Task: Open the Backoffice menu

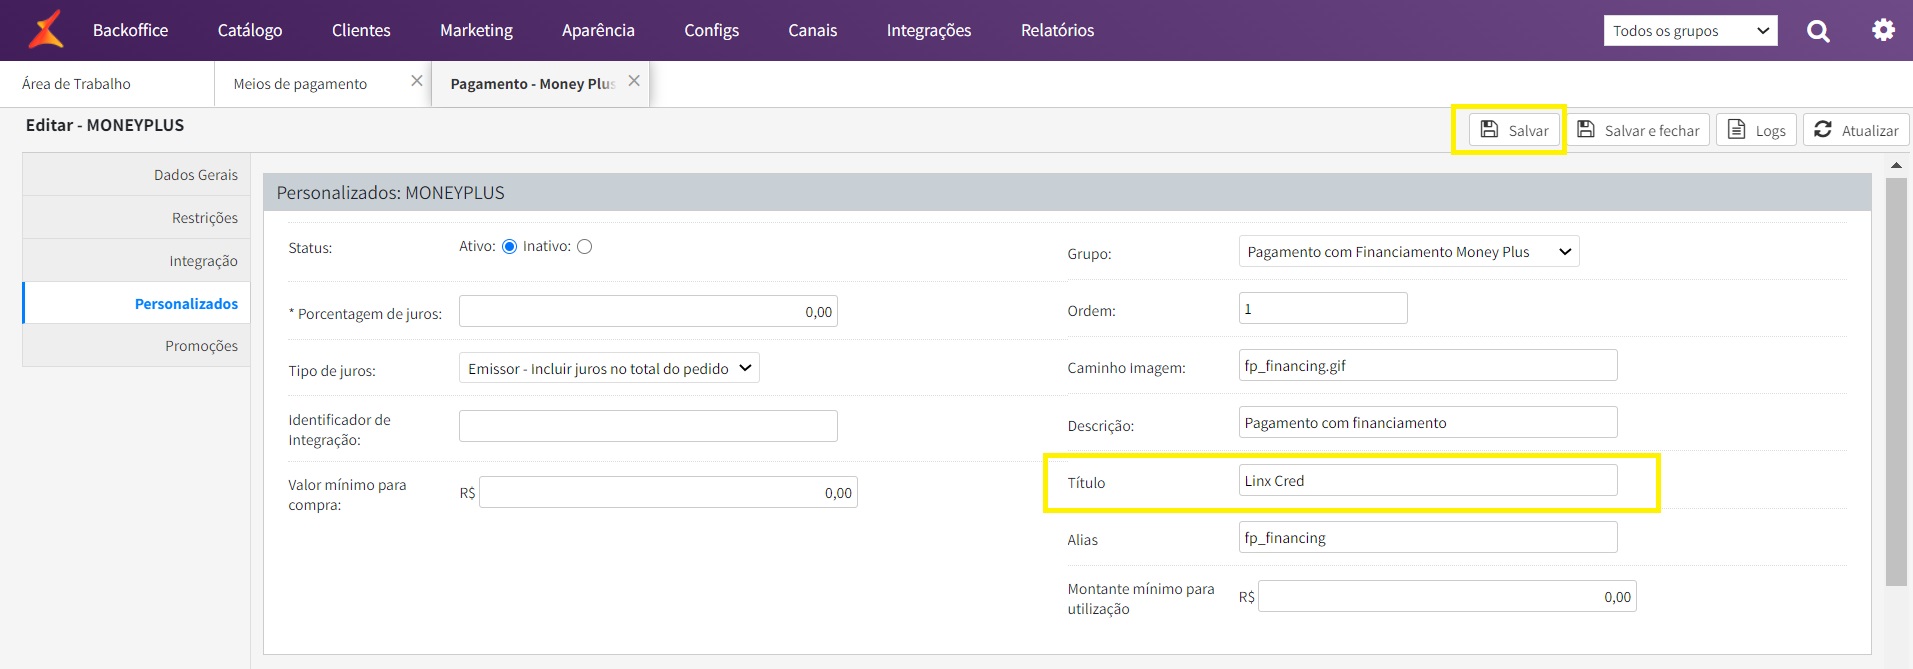Action: click(x=130, y=30)
